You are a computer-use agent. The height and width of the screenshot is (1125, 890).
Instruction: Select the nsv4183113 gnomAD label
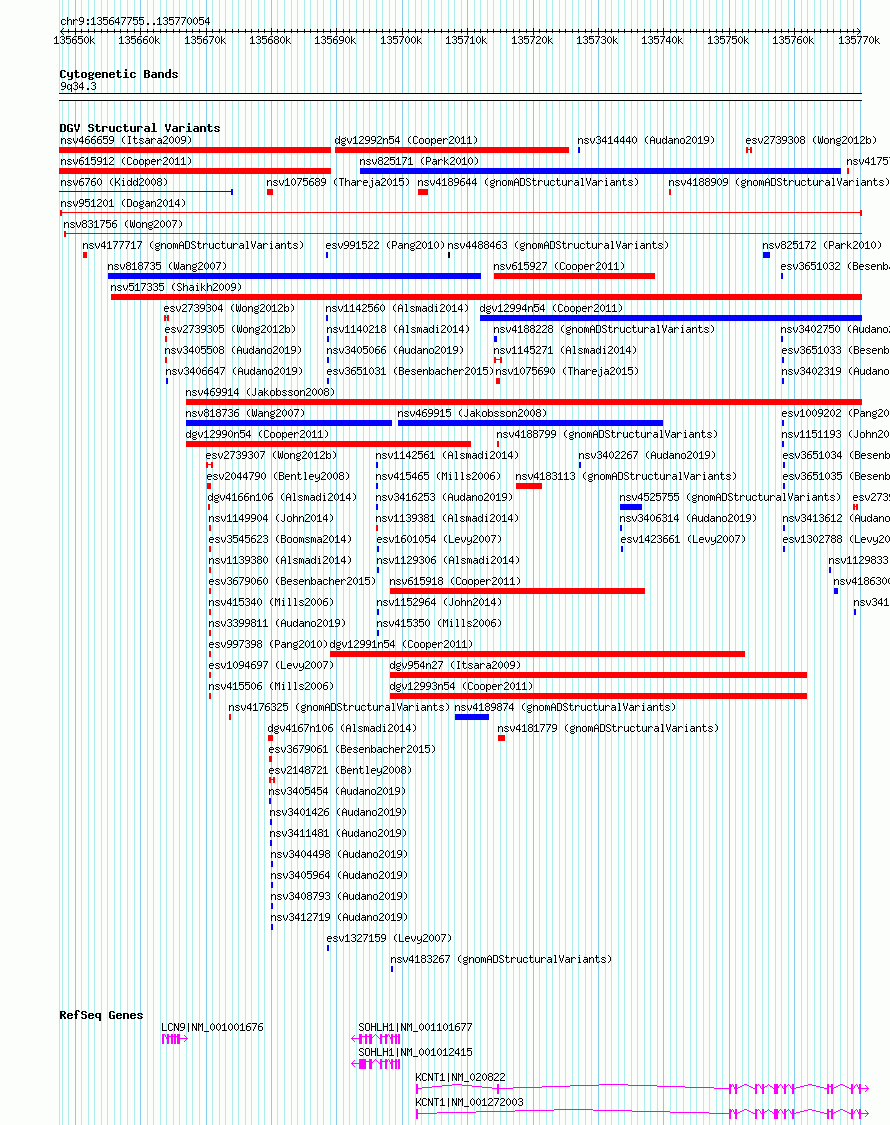point(626,476)
